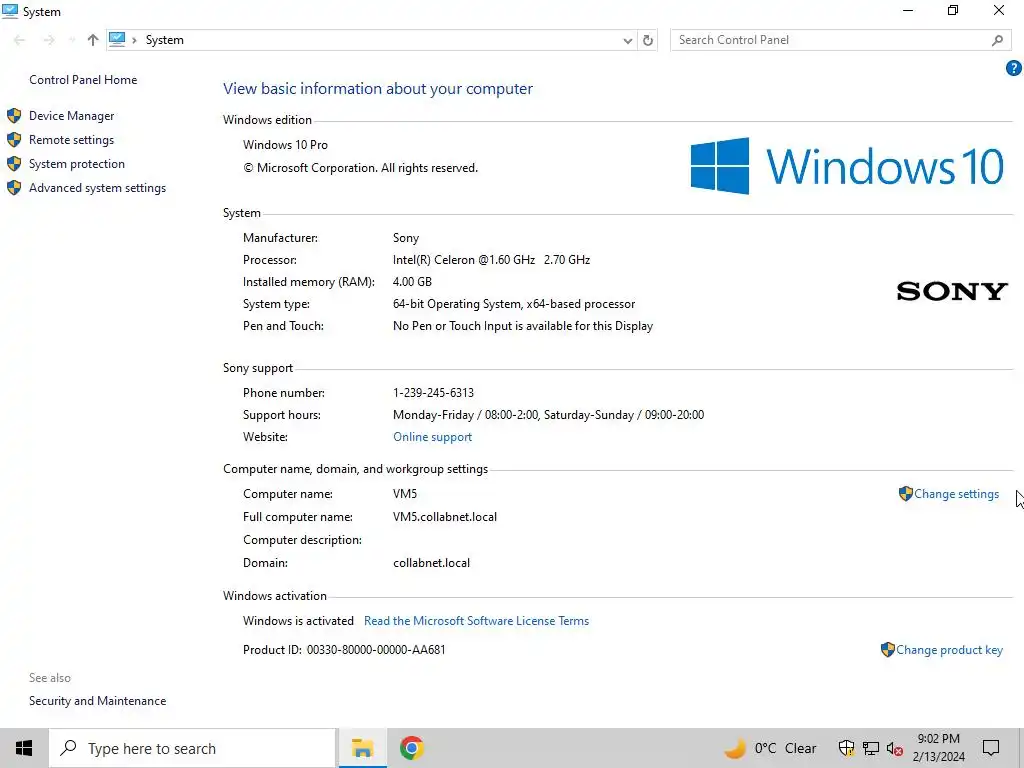
Task: Click the taskbar search box
Action: coord(193,748)
